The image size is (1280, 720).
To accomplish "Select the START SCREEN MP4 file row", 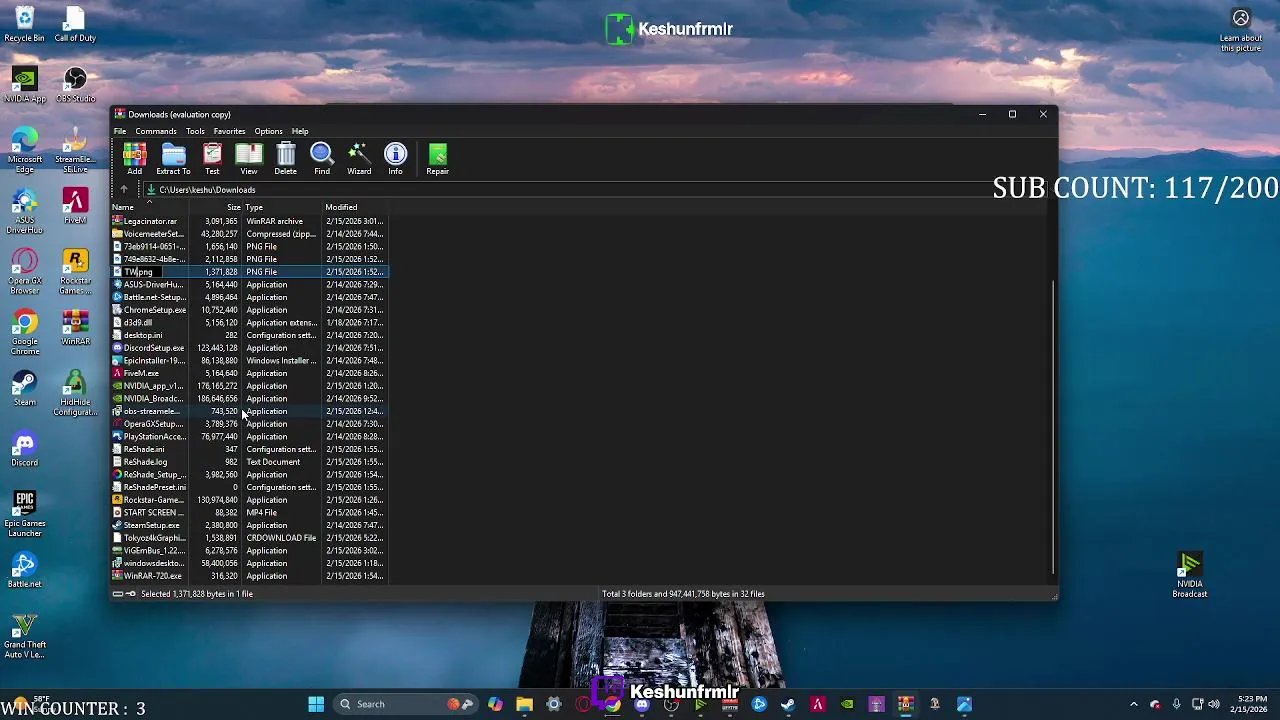I will point(248,513).
